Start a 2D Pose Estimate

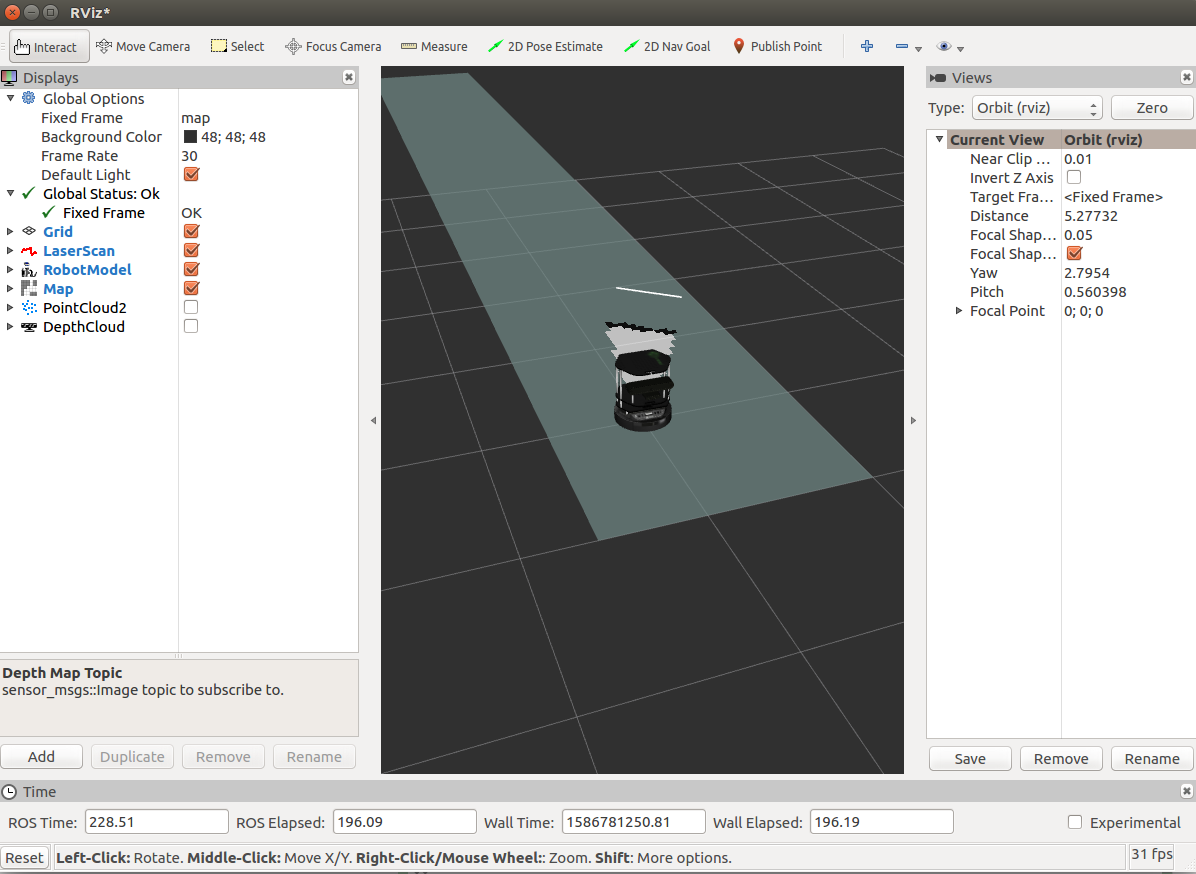(x=545, y=46)
